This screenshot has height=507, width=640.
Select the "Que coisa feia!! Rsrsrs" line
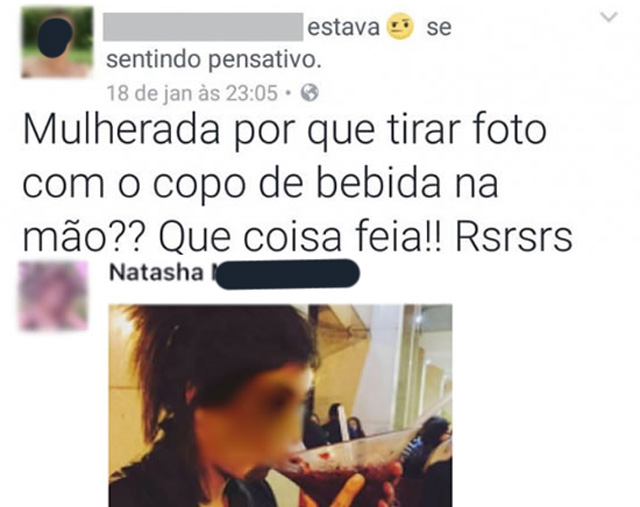[365, 238]
